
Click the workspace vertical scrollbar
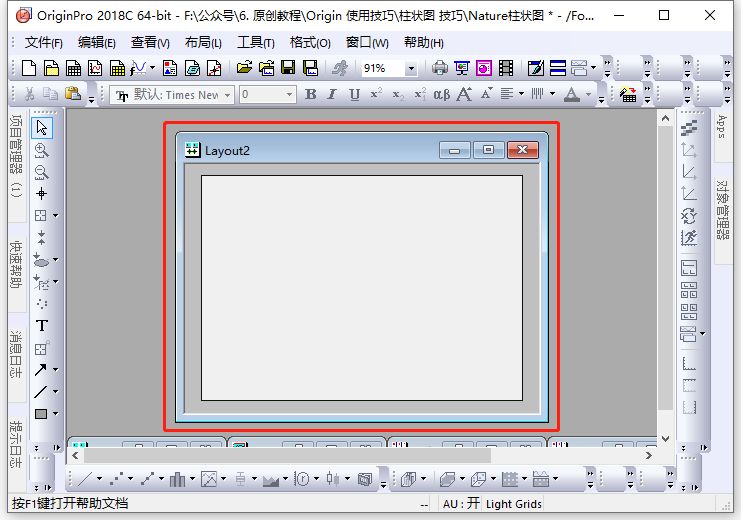(665, 279)
